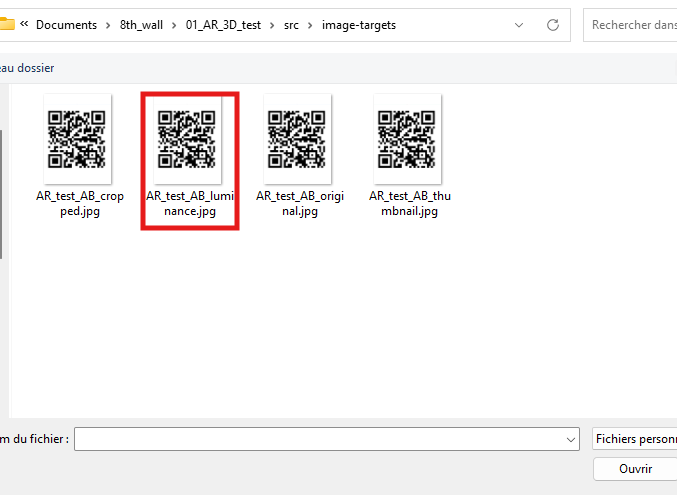The width and height of the screenshot is (677, 495).
Task: Select the AR_test_AB_cropped.jpg QR thumbnail
Action: coord(77,139)
